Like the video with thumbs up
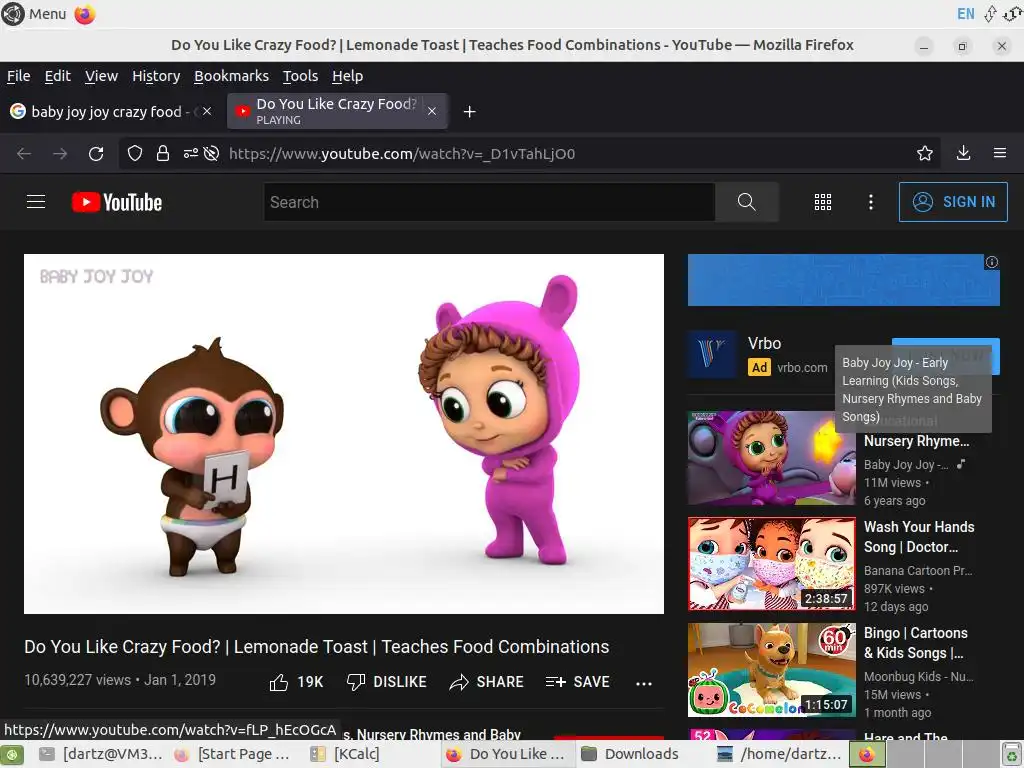1024x768 pixels. 296,682
